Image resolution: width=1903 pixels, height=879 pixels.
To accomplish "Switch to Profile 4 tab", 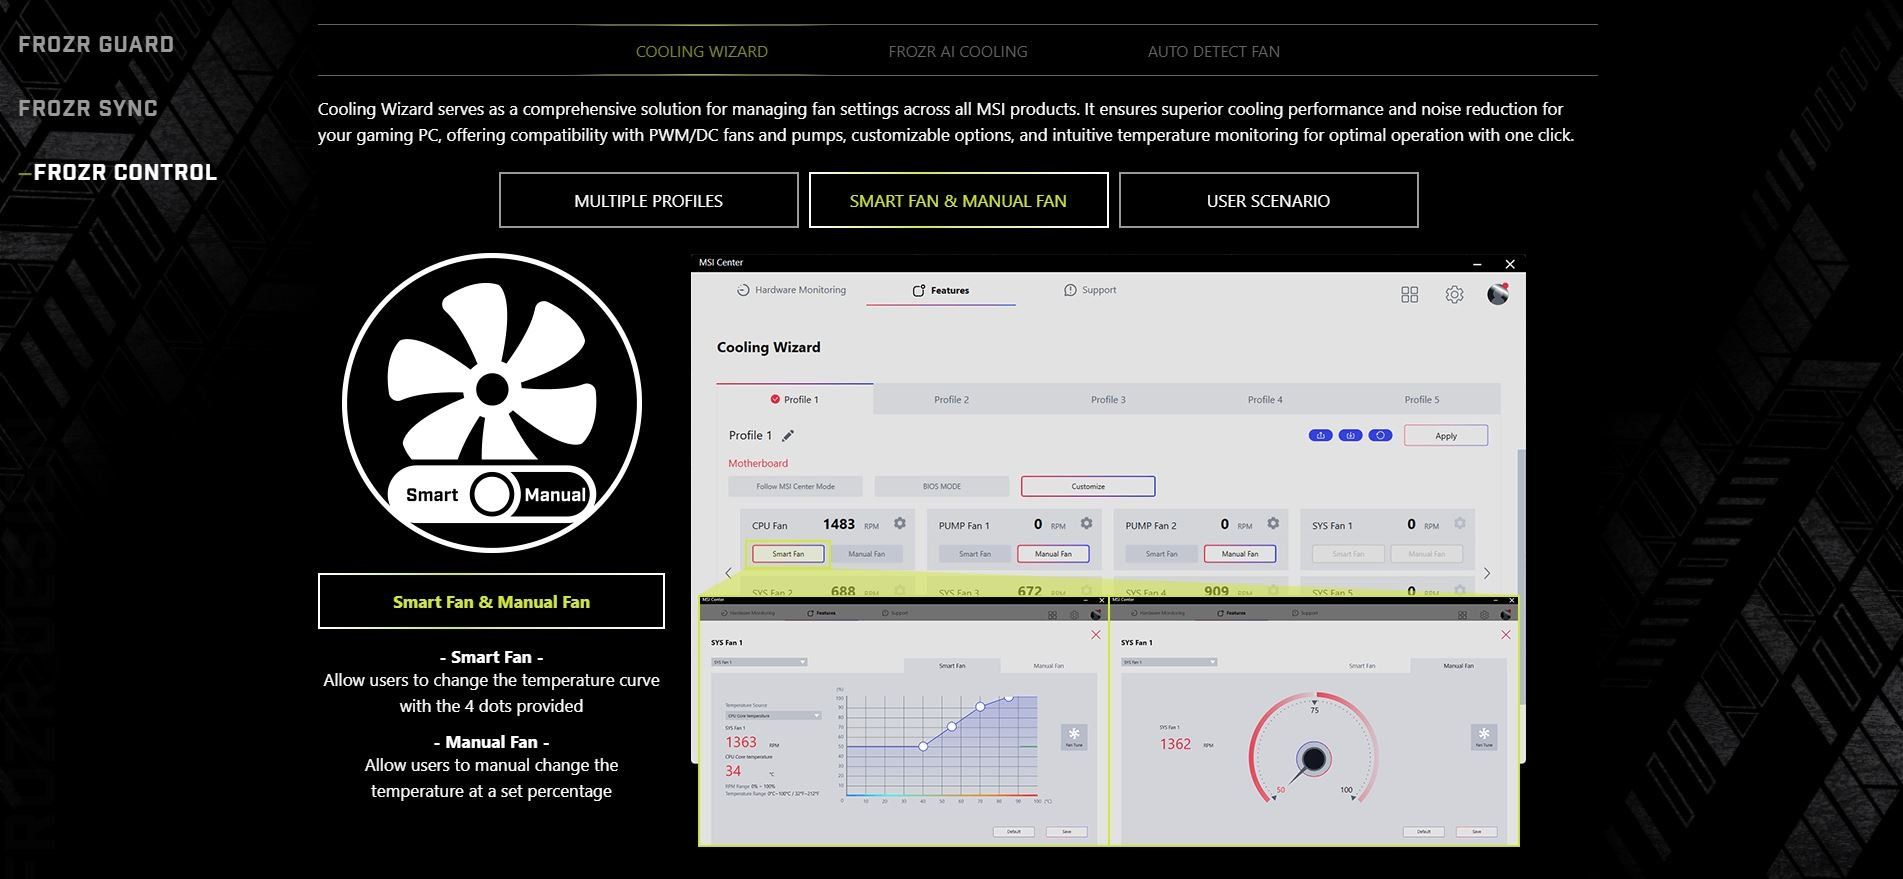I will [x=1265, y=399].
